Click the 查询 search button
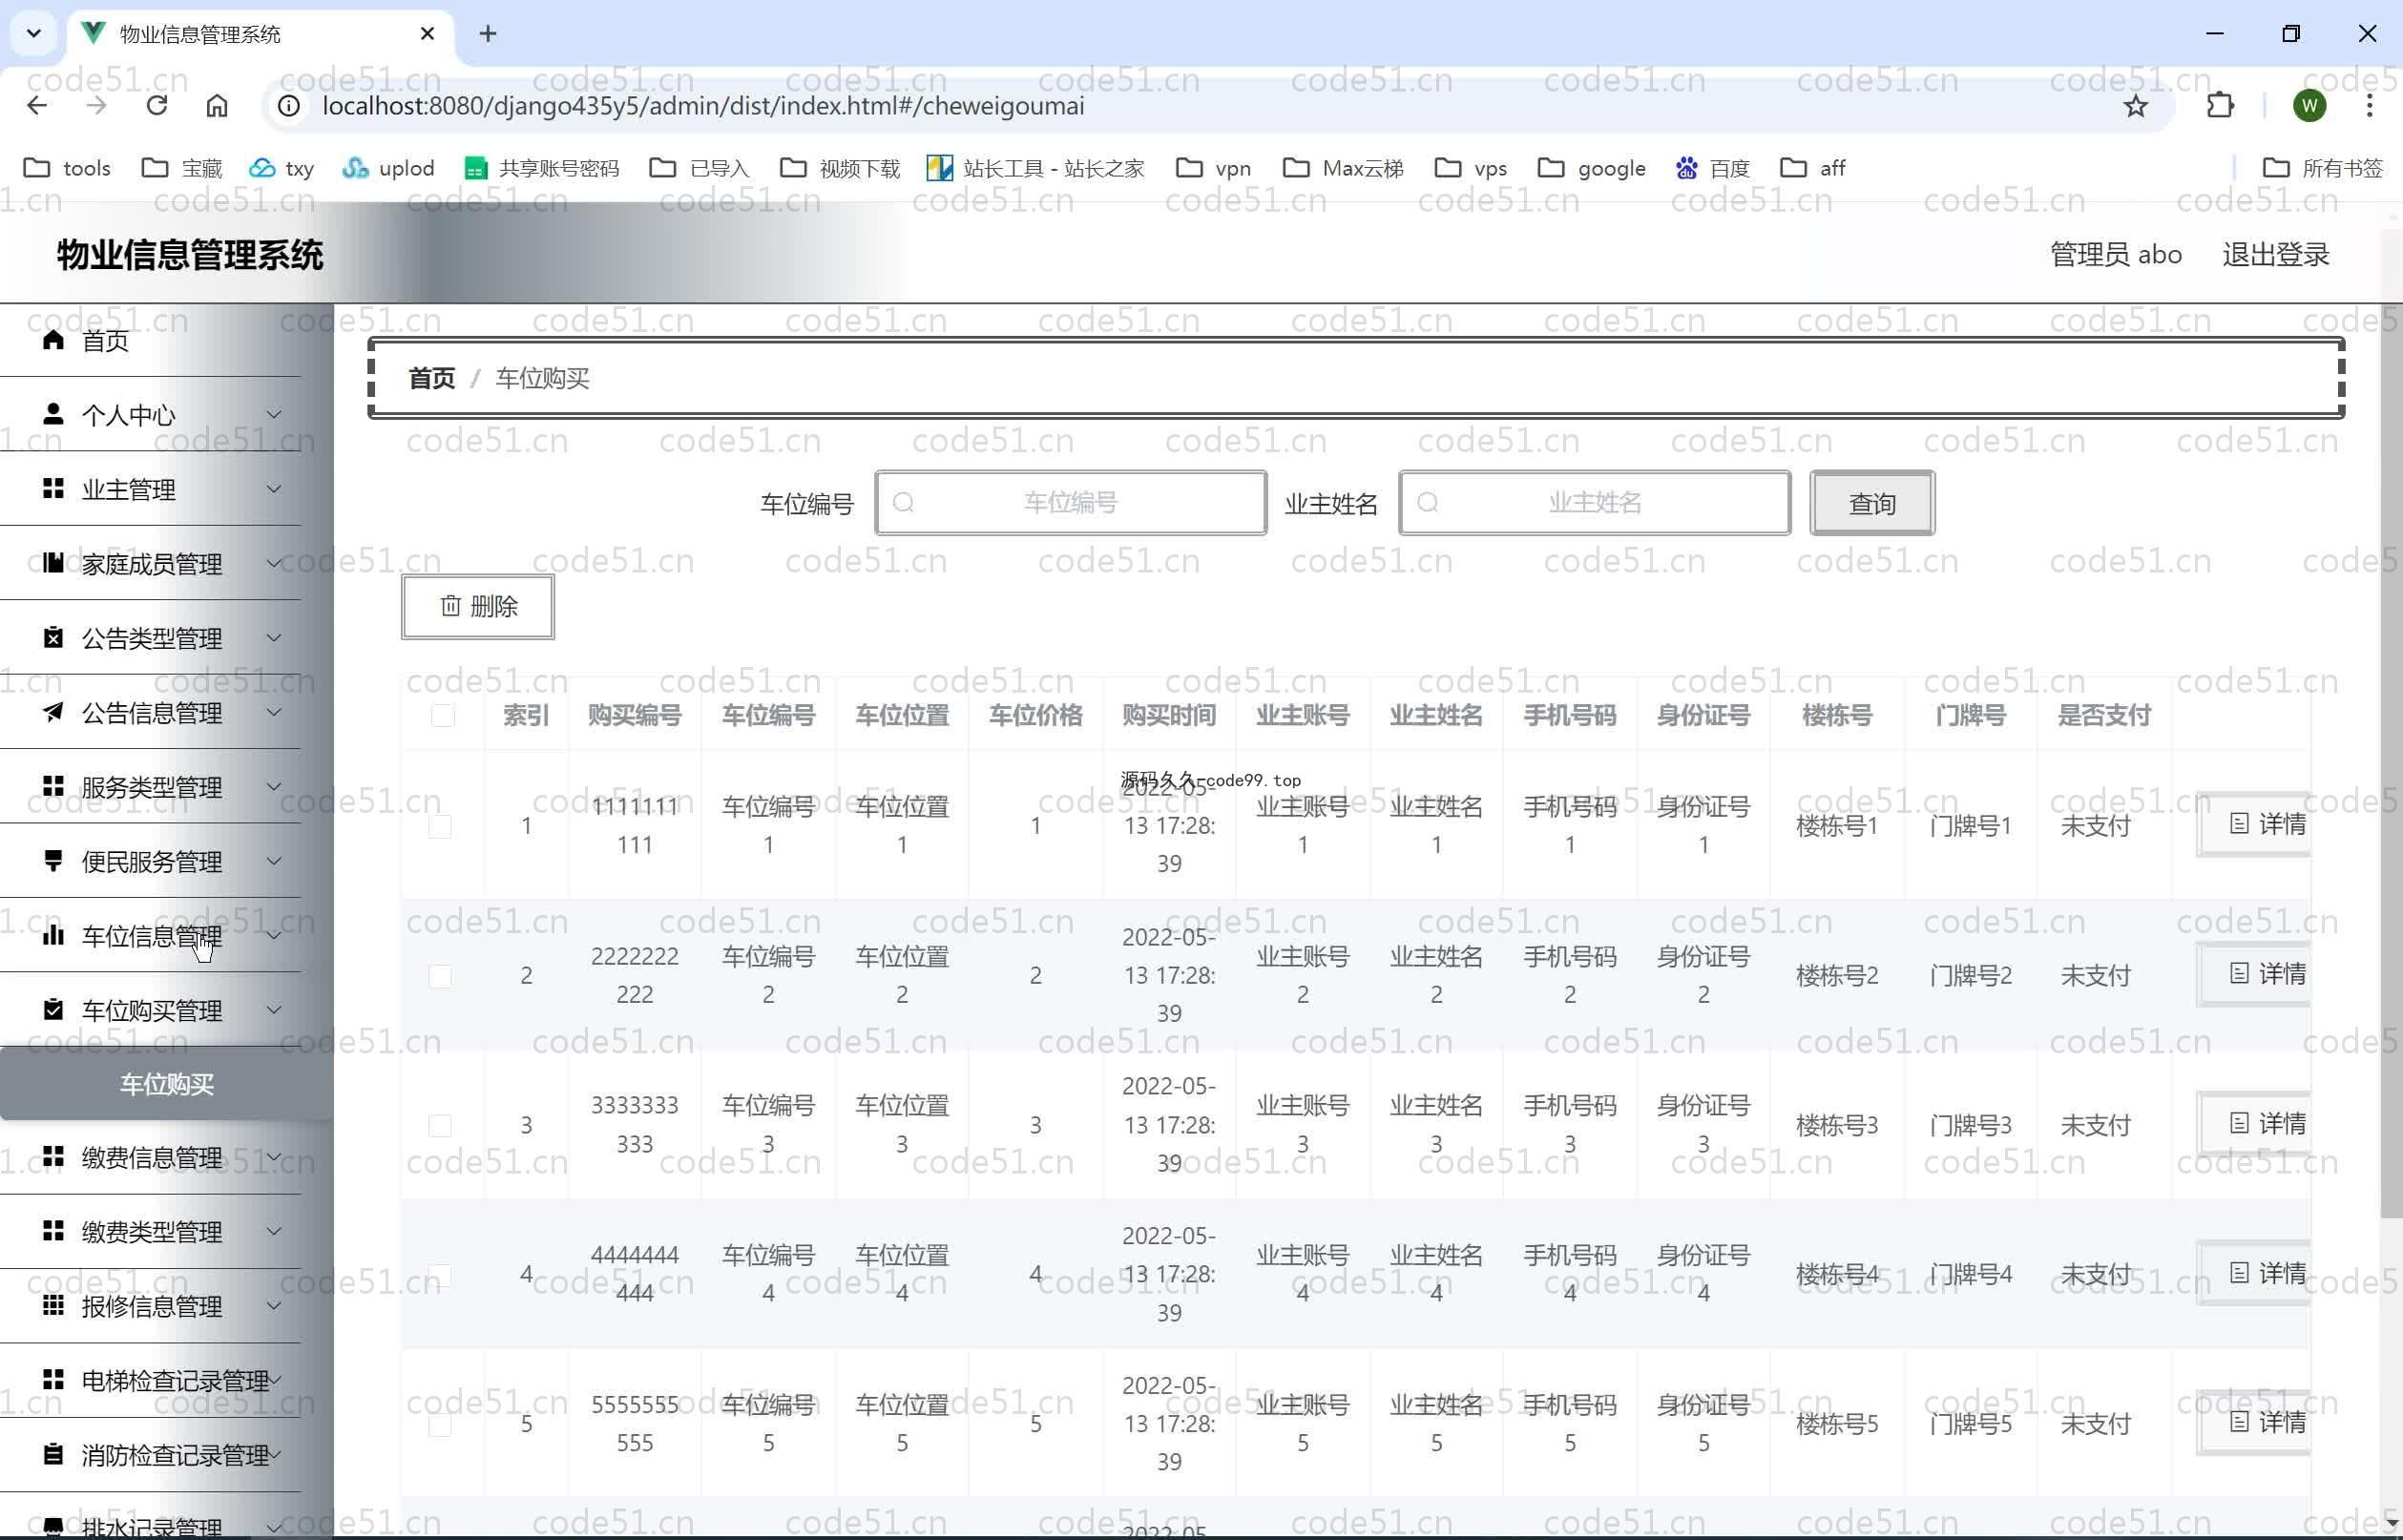This screenshot has height=1540, width=2403. click(1872, 503)
